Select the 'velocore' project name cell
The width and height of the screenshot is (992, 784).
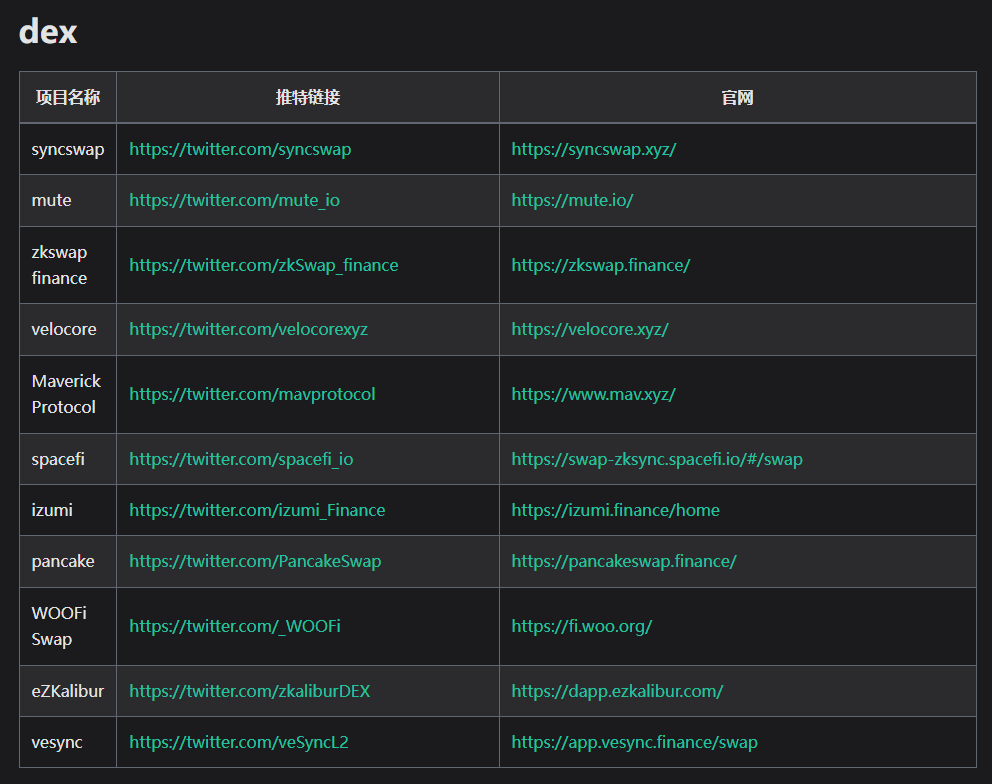pos(68,330)
